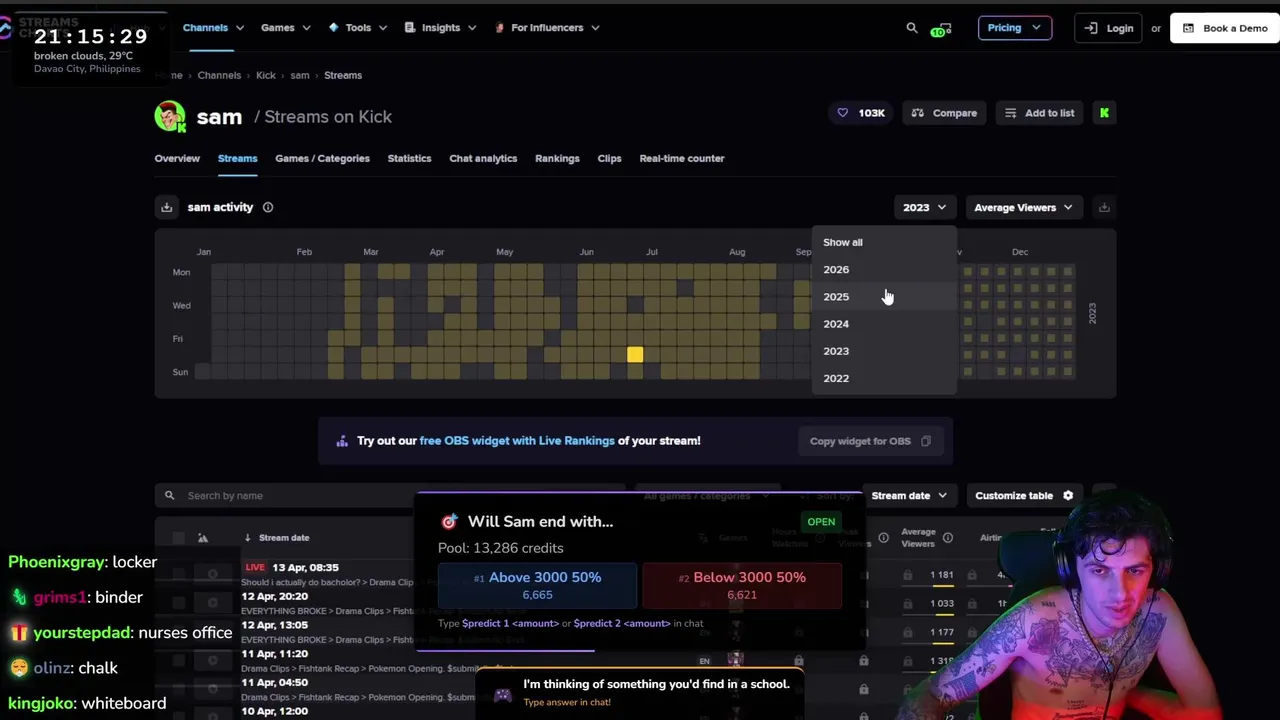The image size is (1280, 720).
Task: Open the search magnifier in top navigation
Action: [x=911, y=28]
